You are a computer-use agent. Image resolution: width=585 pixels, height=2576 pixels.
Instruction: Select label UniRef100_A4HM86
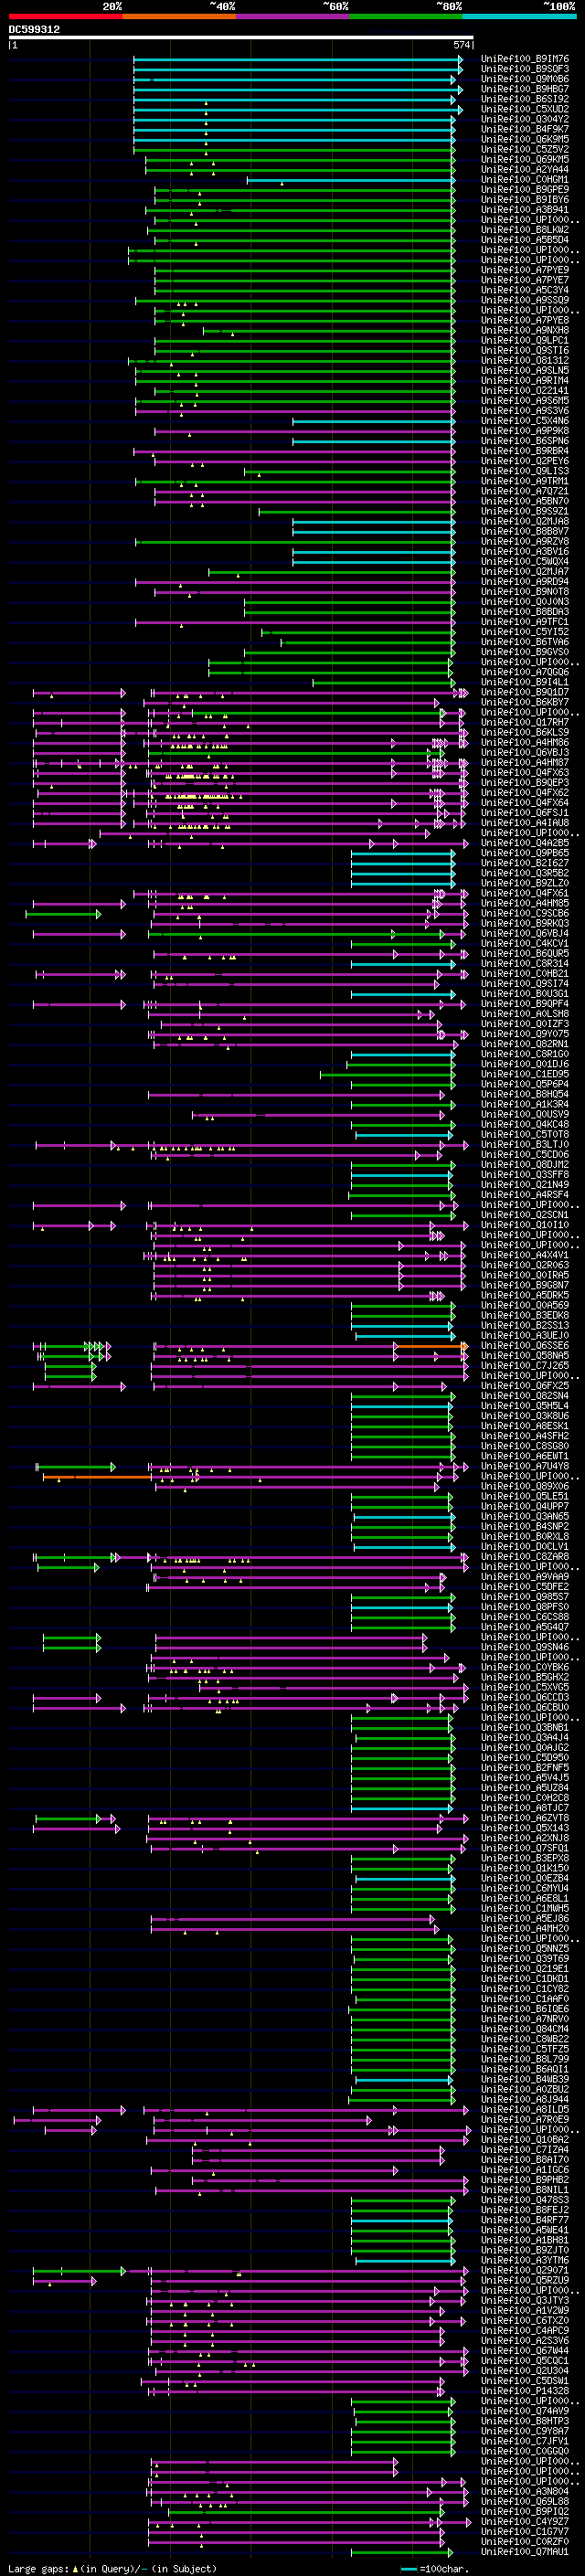[x=525, y=742]
